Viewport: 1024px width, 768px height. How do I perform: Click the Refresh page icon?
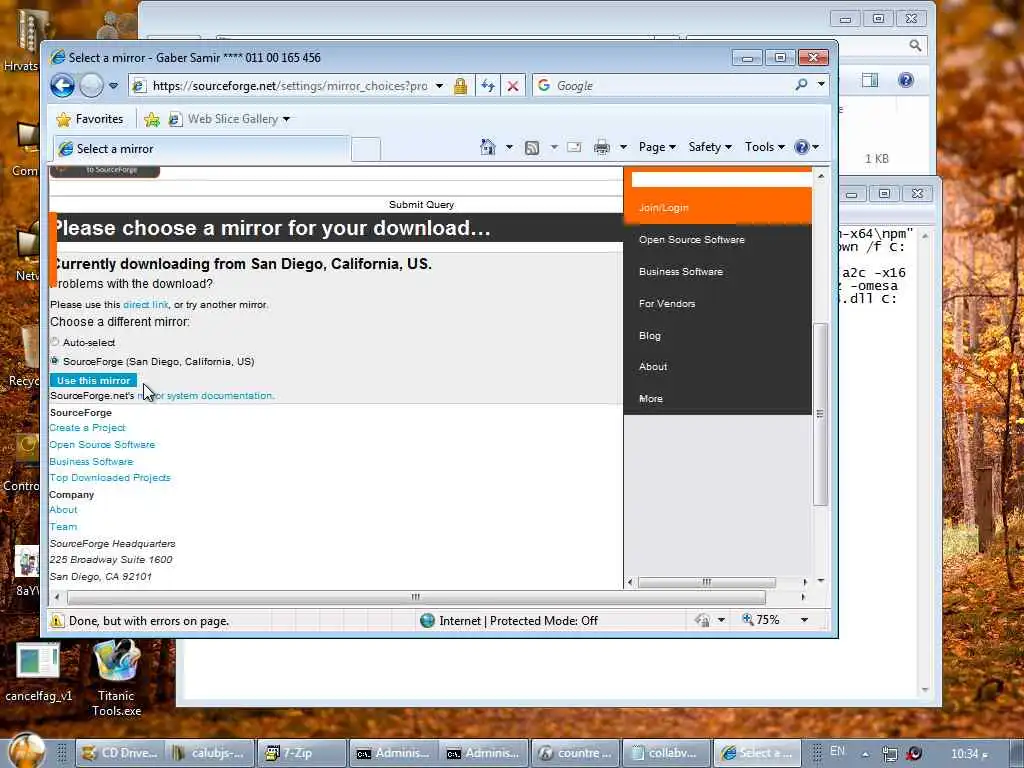pos(488,86)
